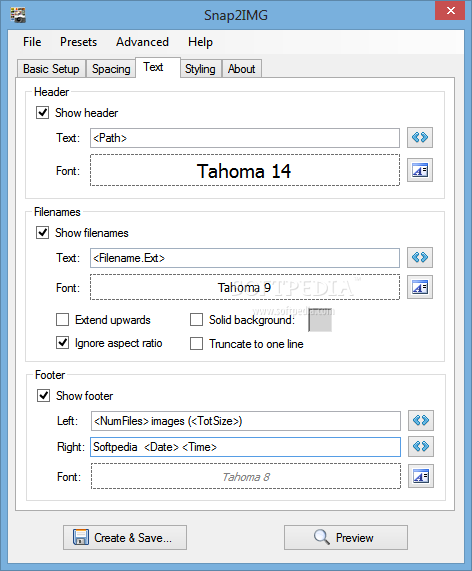The width and height of the screenshot is (472, 571).
Task: Insert tag into footer Right field
Action: tap(421, 446)
